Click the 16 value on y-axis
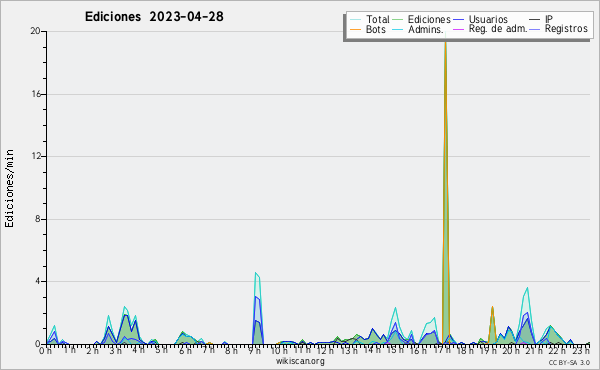600x370 pixels. 35,94
